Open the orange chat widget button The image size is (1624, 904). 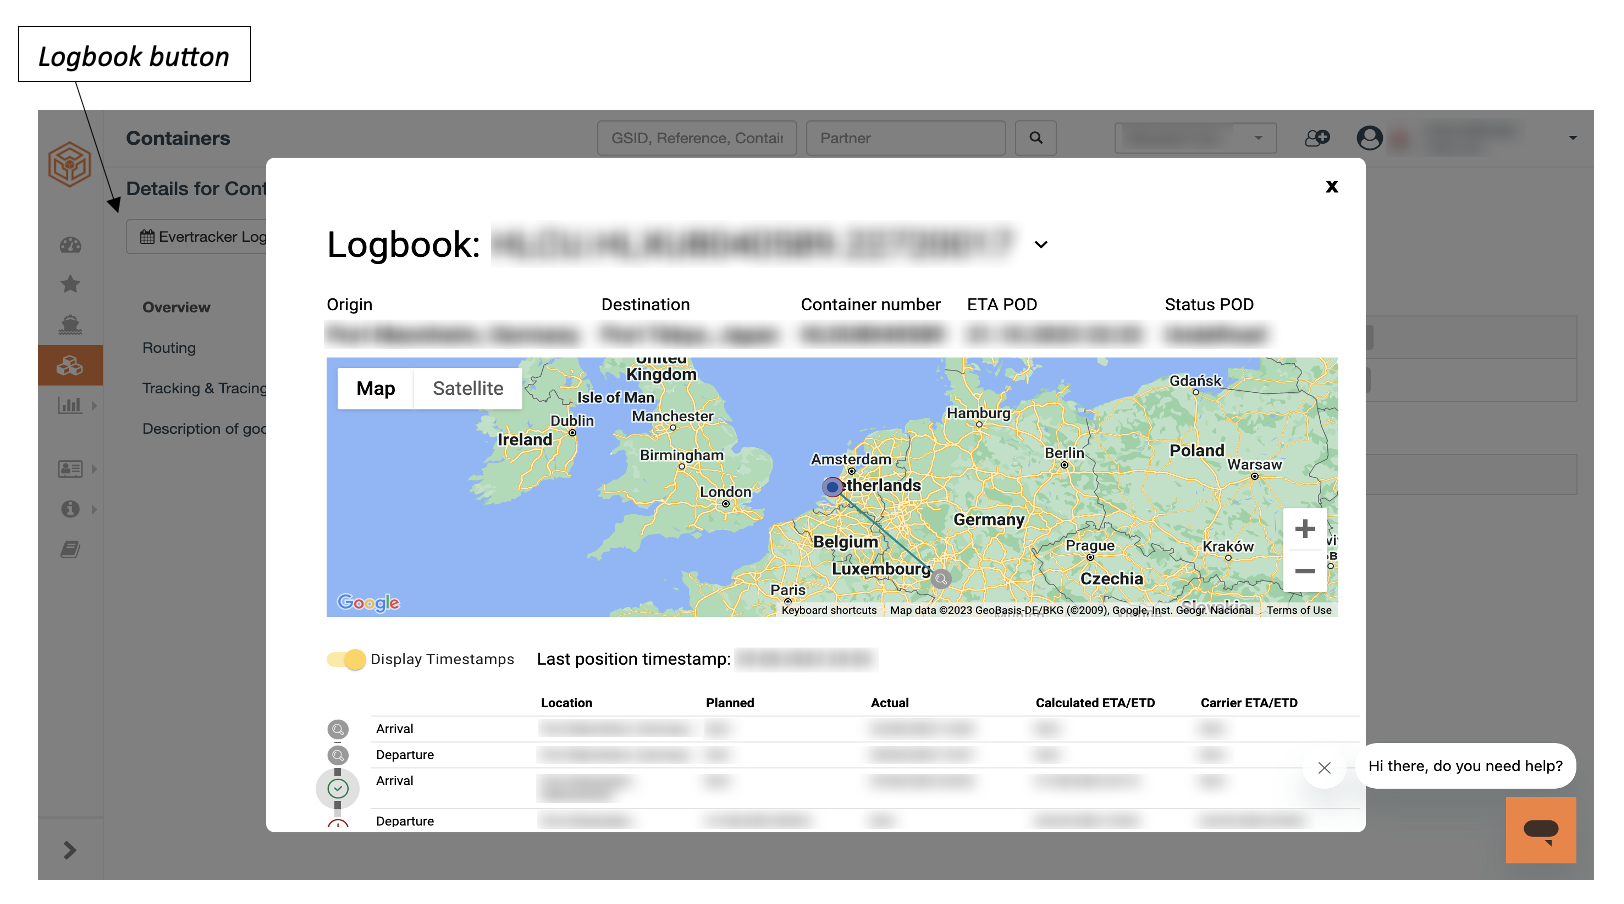click(1541, 830)
